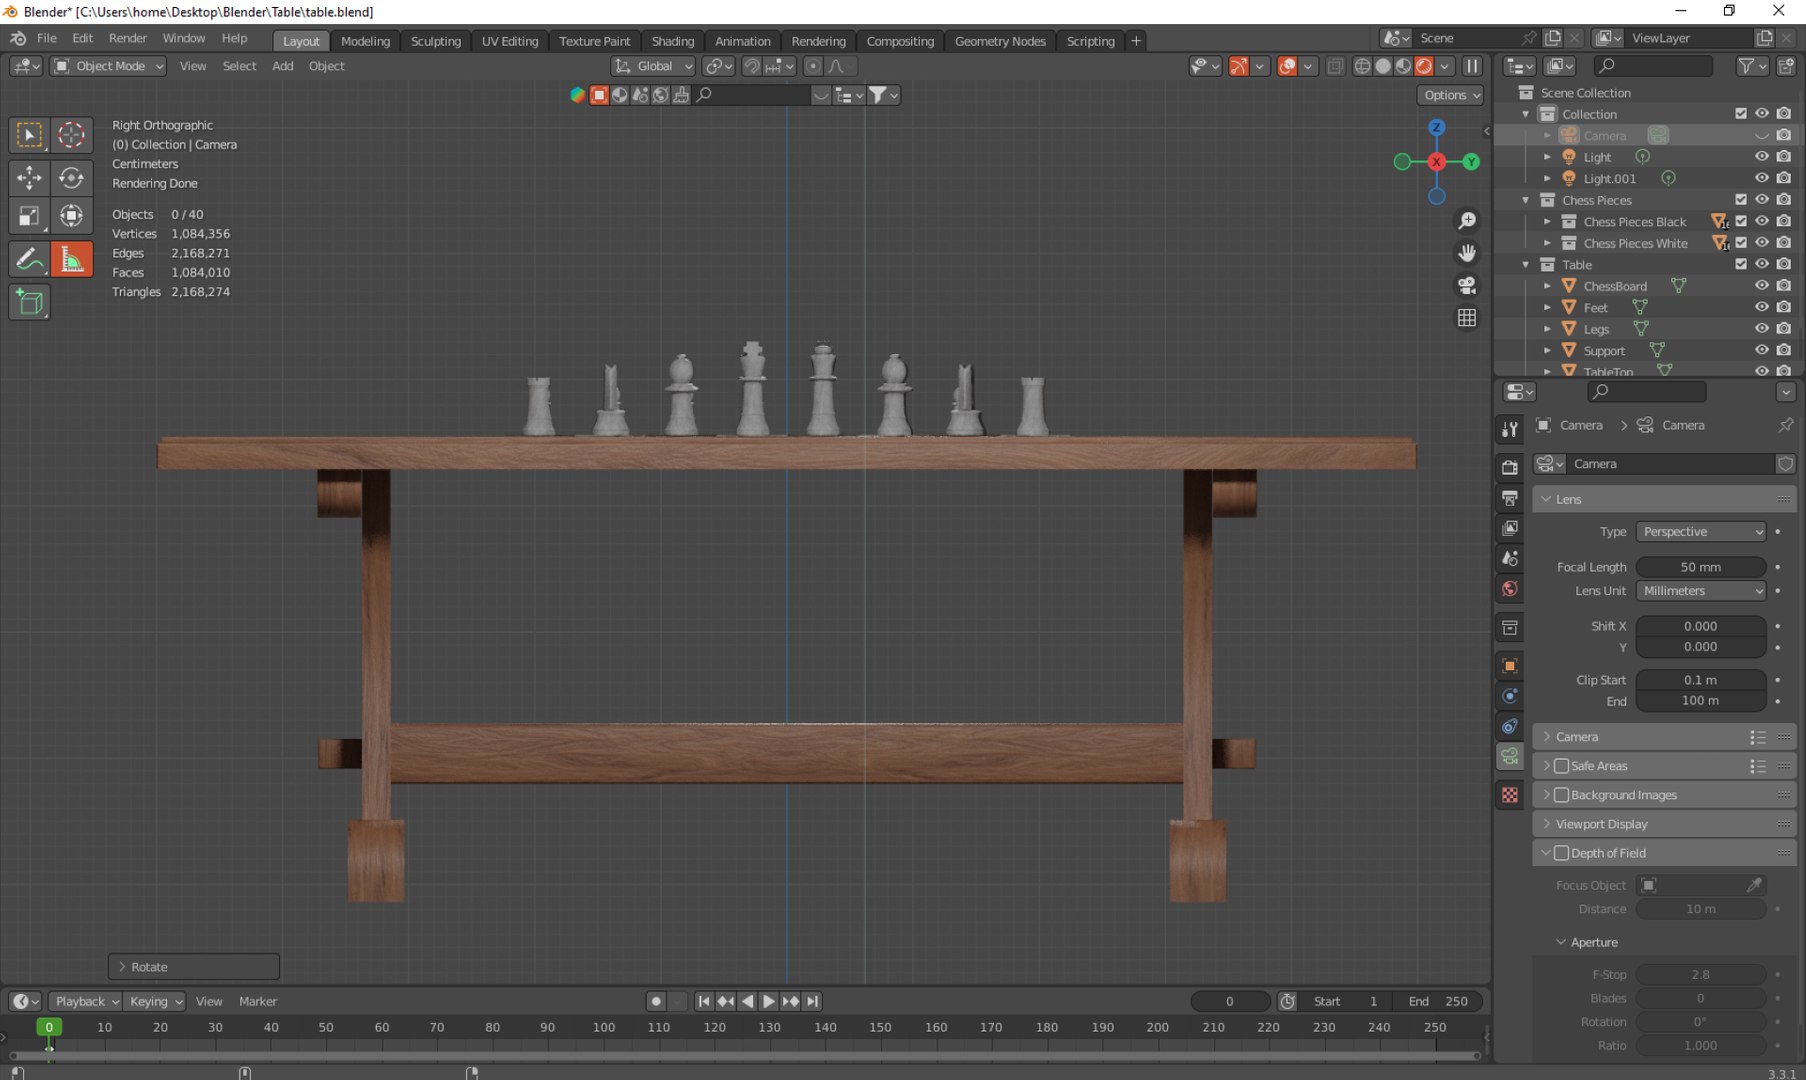Click the current frame number field
Viewport: 1806px width, 1080px height.
(x=1230, y=1001)
